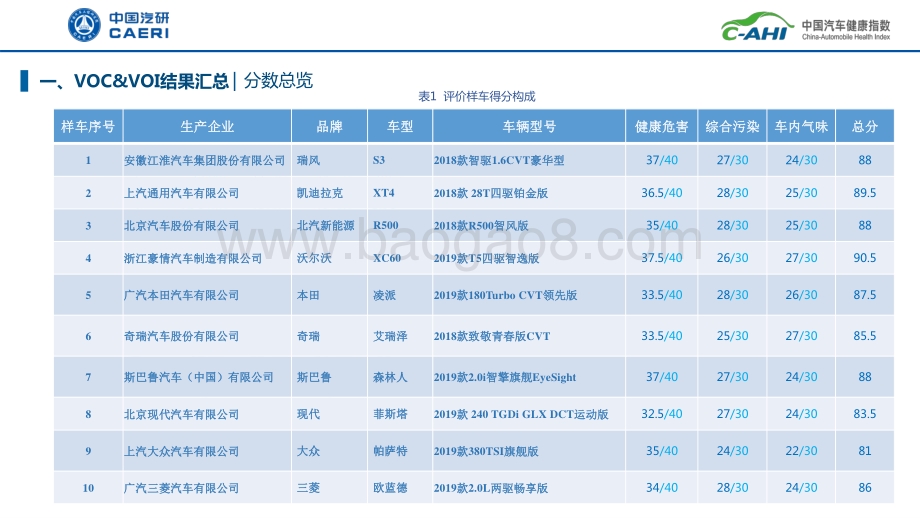This screenshot has width=920, height=518.
Task: Click the total score 90.5
Action: [865, 258]
